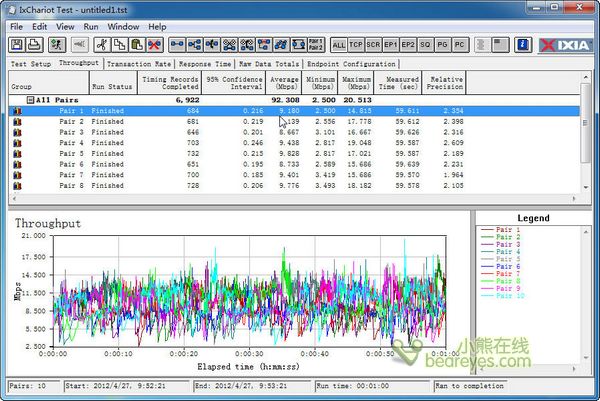
Task: Click the pairs table scroll-down arrow
Action: pyautogui.click(x=585, y=187)
